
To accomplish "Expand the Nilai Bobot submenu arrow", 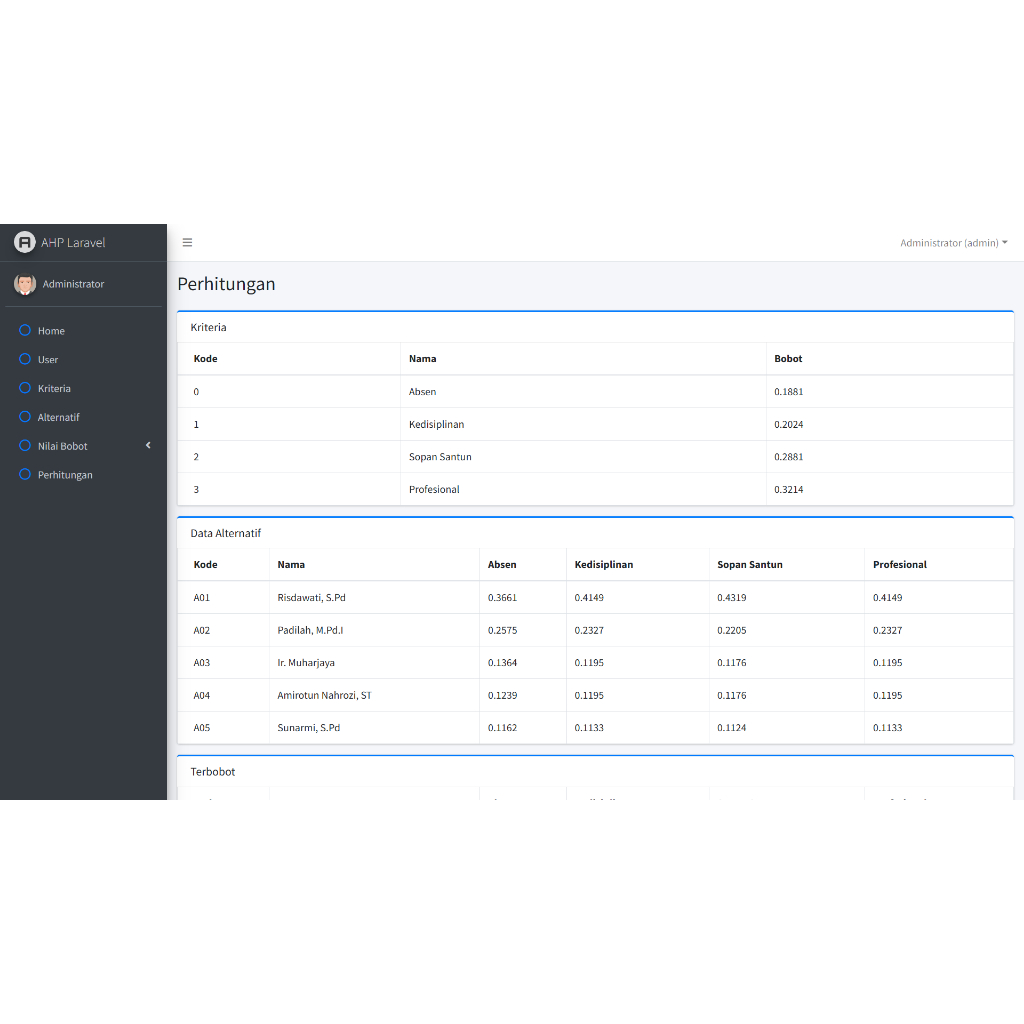I will (x=148, y=445).
